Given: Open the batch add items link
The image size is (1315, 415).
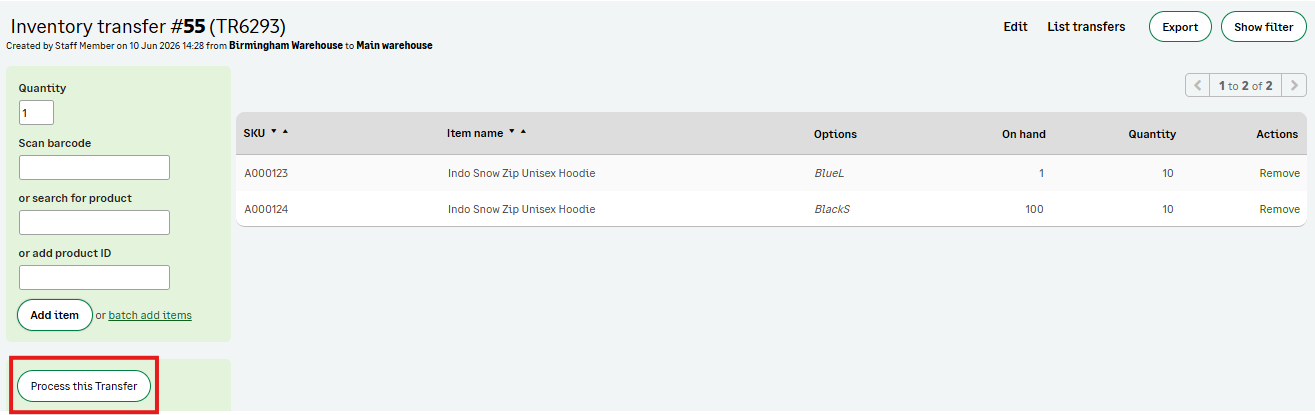Looking at the screenshot, I should pyautogui.click(x=150, y=315).
